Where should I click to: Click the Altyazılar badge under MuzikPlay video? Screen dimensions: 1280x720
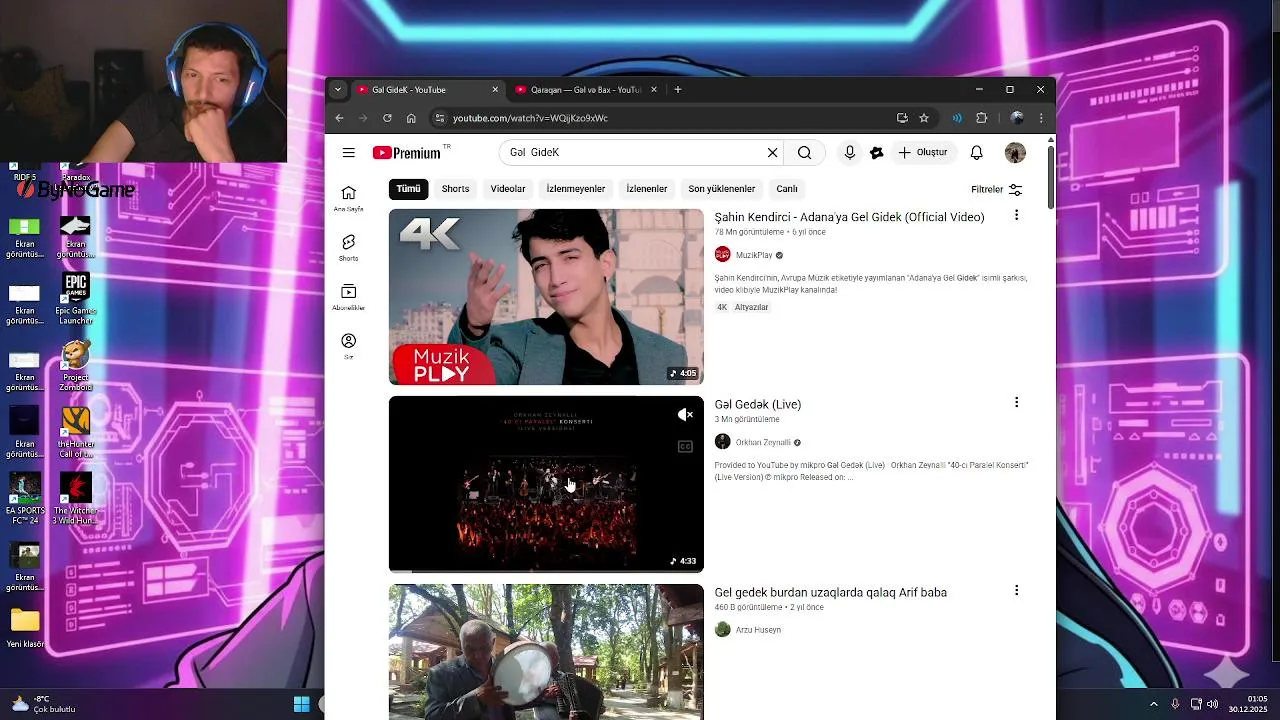[752, 307]
